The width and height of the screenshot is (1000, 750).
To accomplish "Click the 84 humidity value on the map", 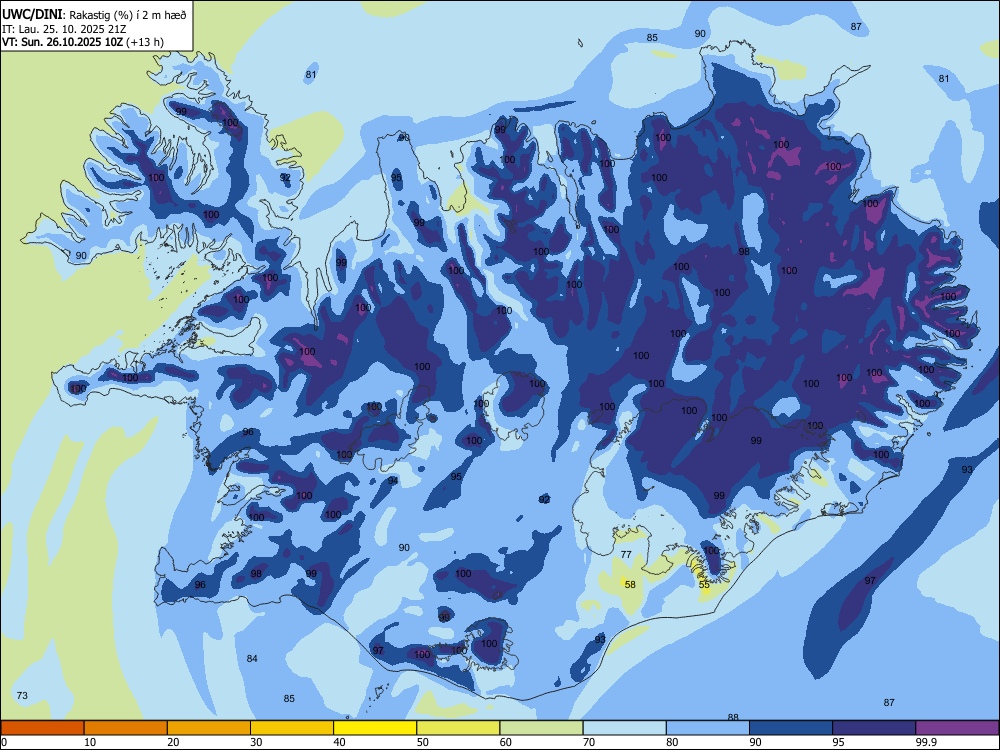I will [x=252, y=658].
